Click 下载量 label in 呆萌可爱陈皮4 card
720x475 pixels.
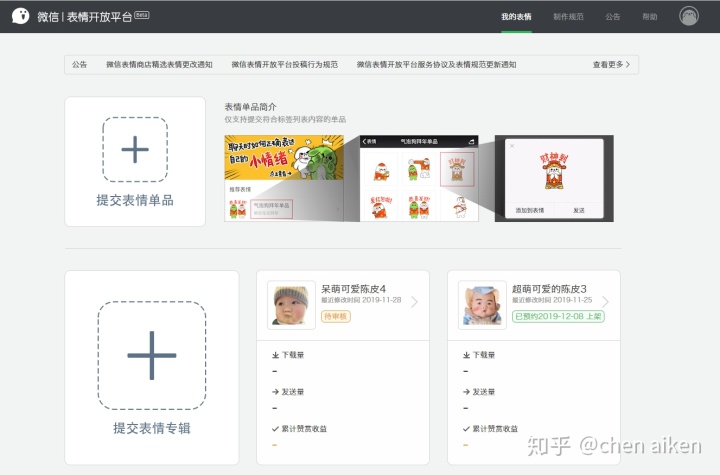[x=293, y=355]
